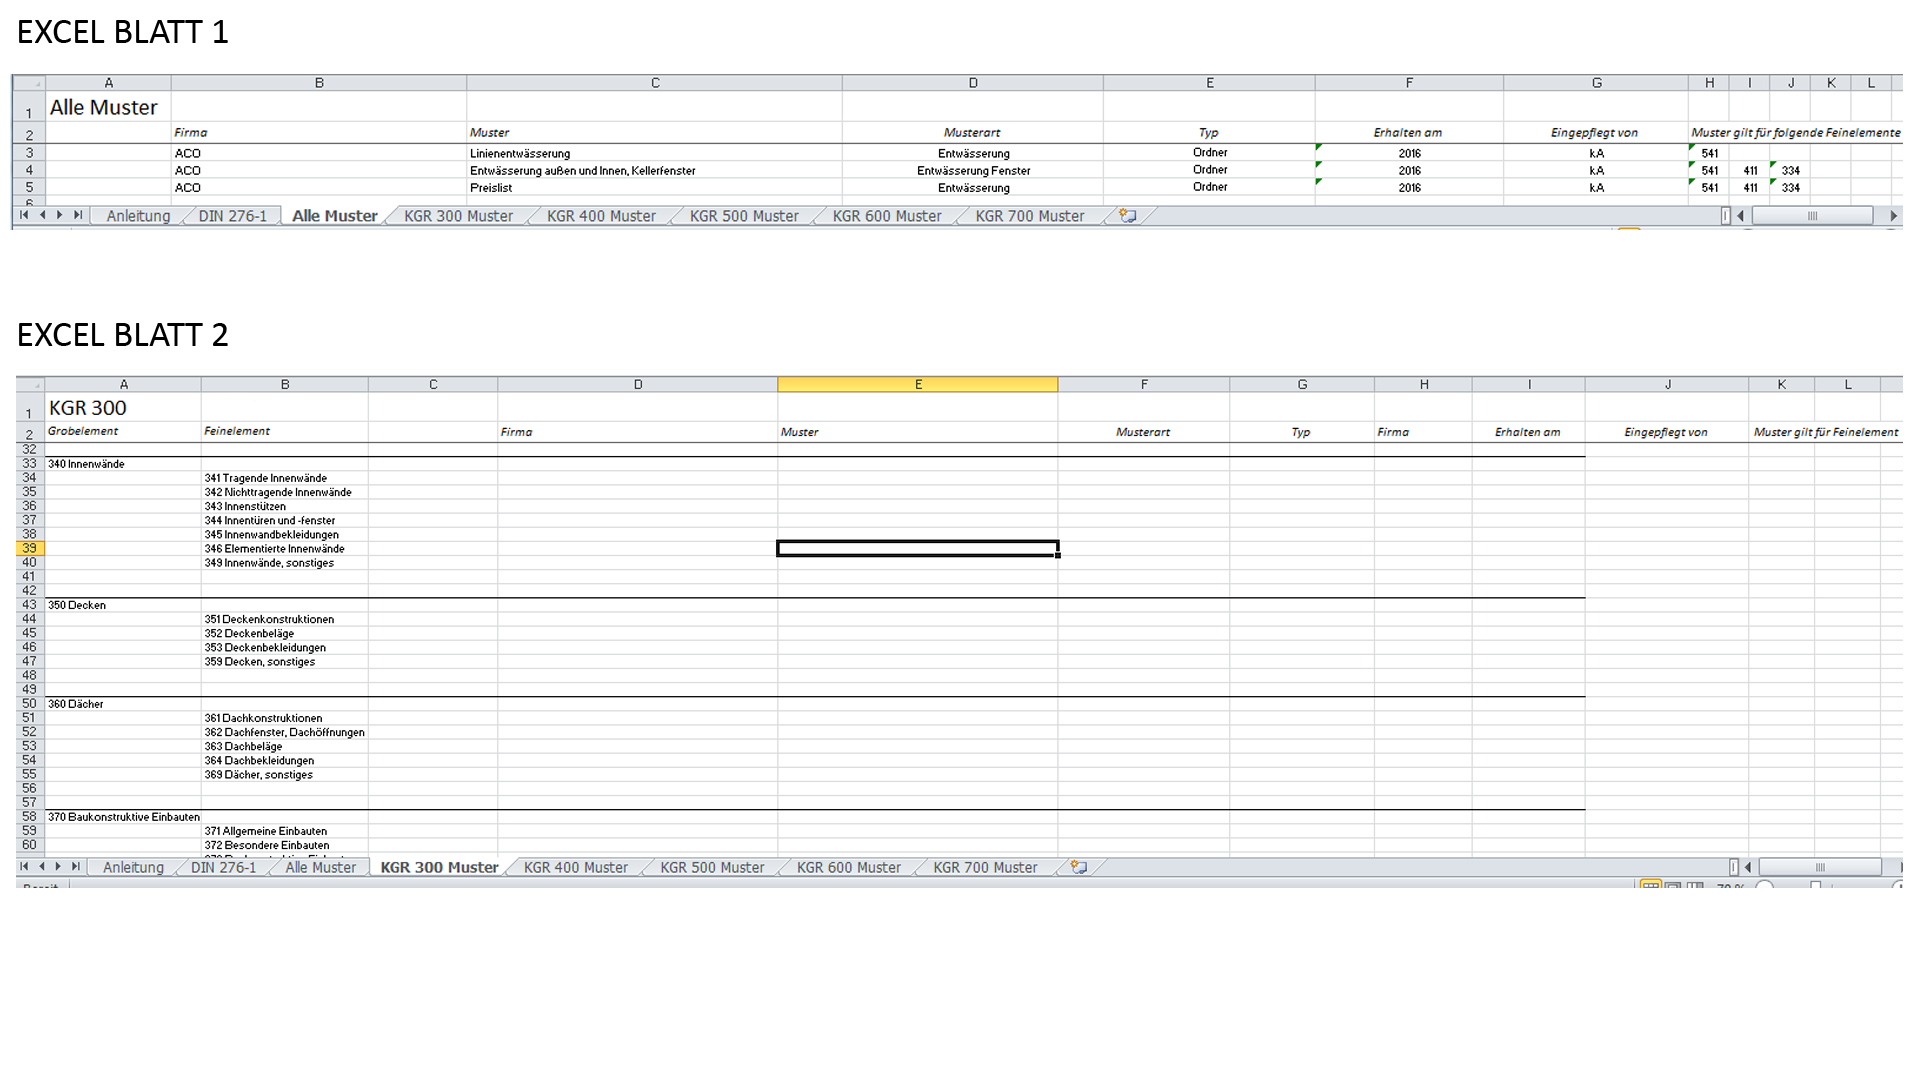
Task: Click cell 346 Elementierte Innenwände
Action: pos(284,549)
